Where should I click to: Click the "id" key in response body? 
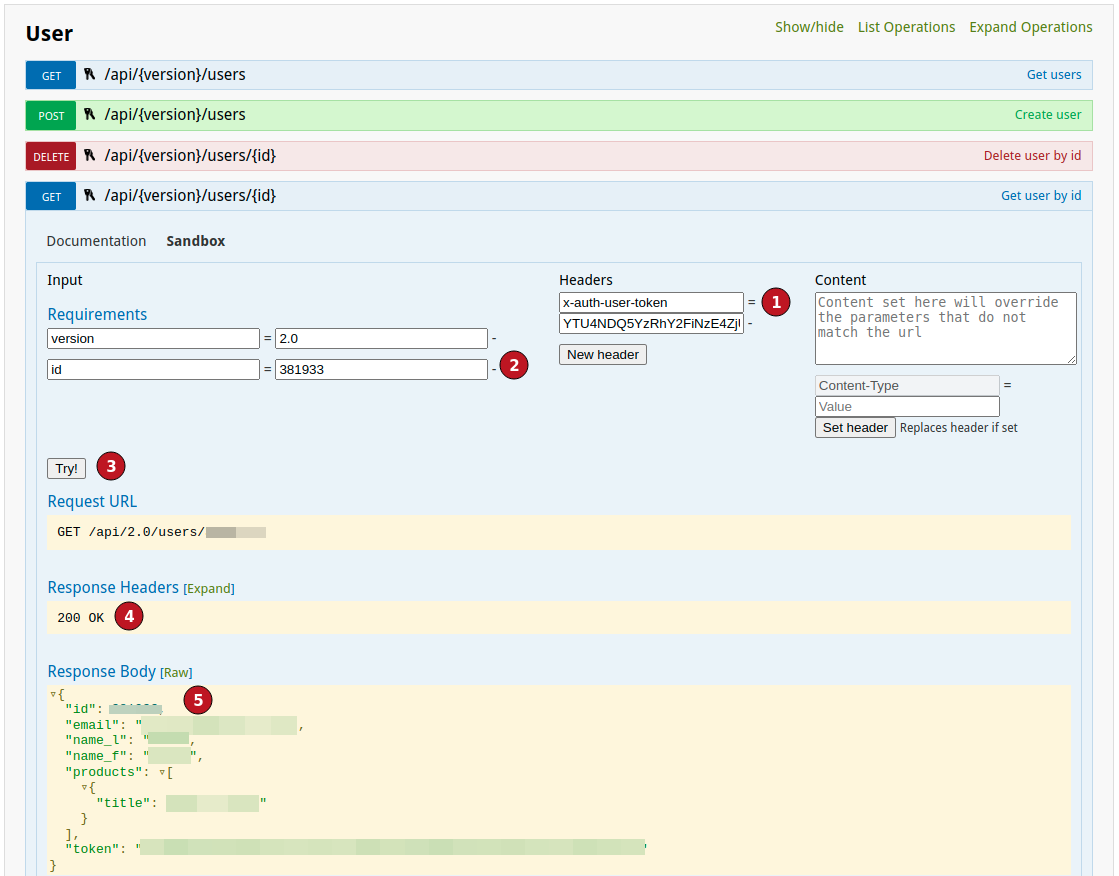click(x=81, y=709)
